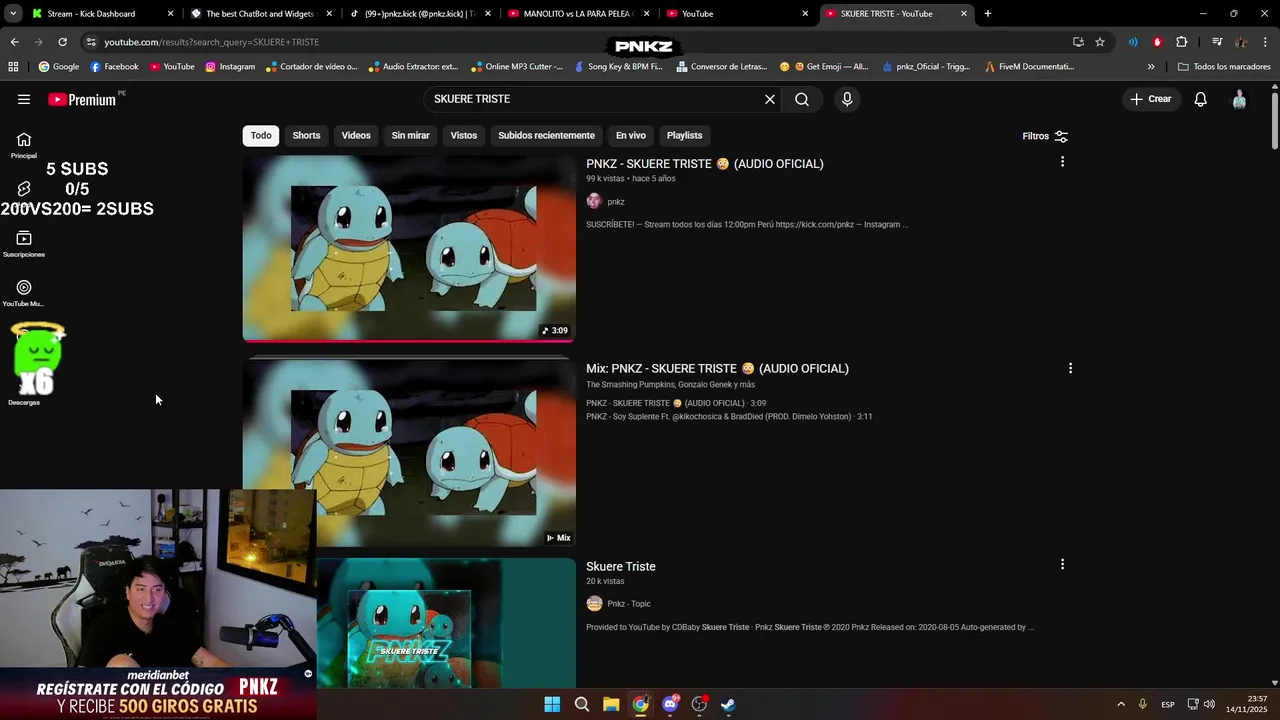Open more options for PNKZ - SKUERE TRISTE video
Screen dimensions: 1280x720
1062,162
